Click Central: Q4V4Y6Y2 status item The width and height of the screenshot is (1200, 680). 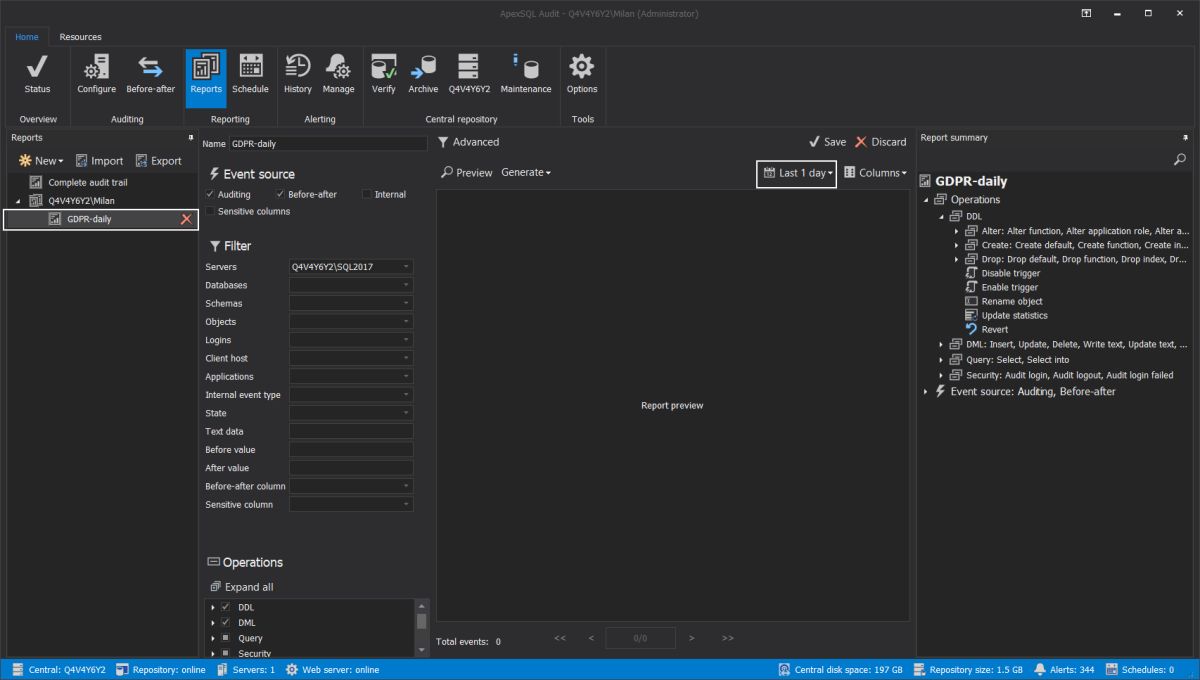tap(58, 670)
